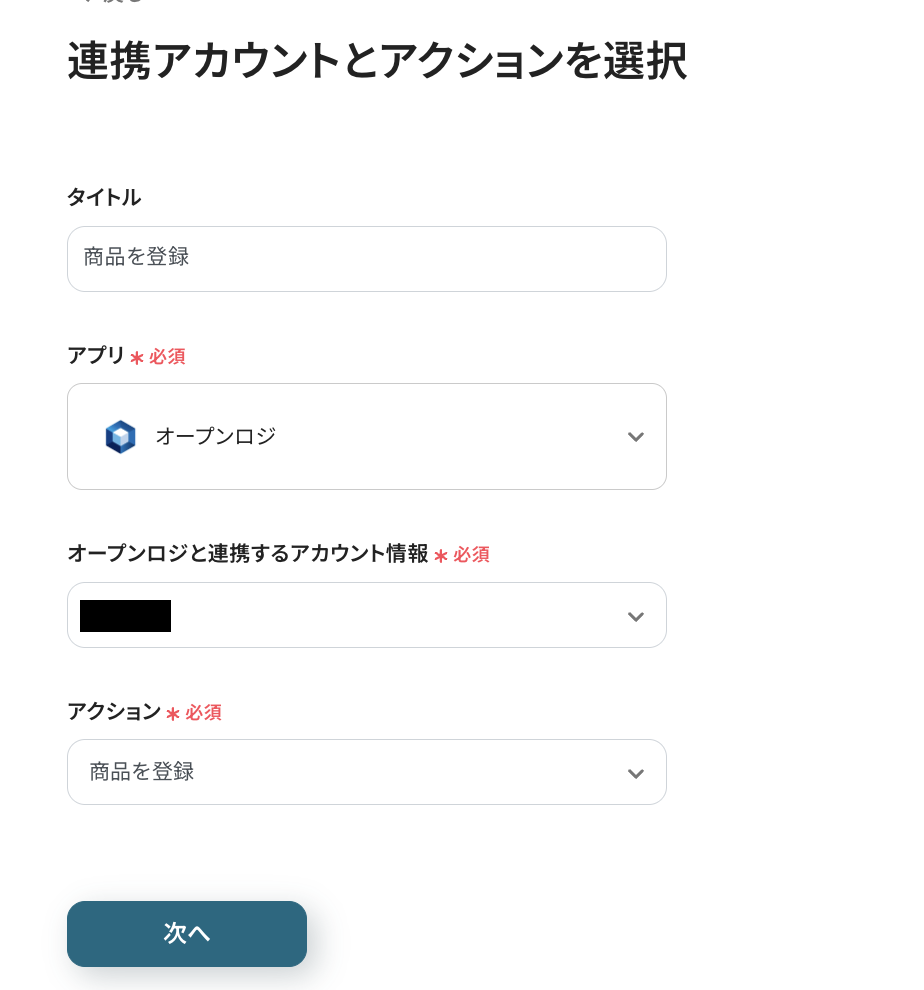This screenshot has width=924, height=990.
Task: Click the 連携アカウントとアクションを選択 heading
Action: (377, 62)
